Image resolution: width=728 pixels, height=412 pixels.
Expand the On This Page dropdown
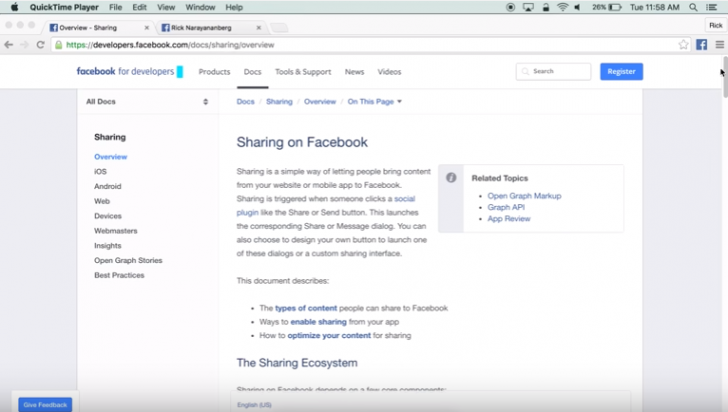[x=375, y=101]
